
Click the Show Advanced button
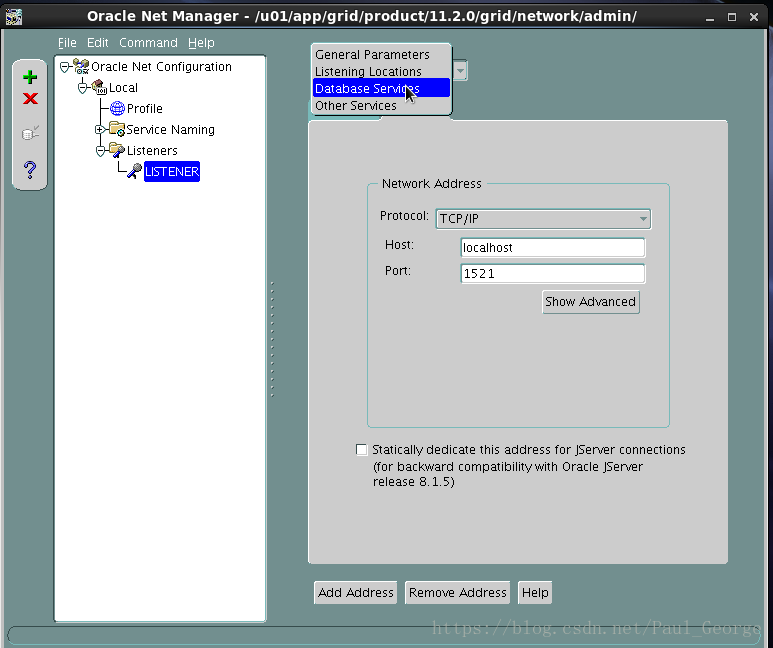coord(591,302)
